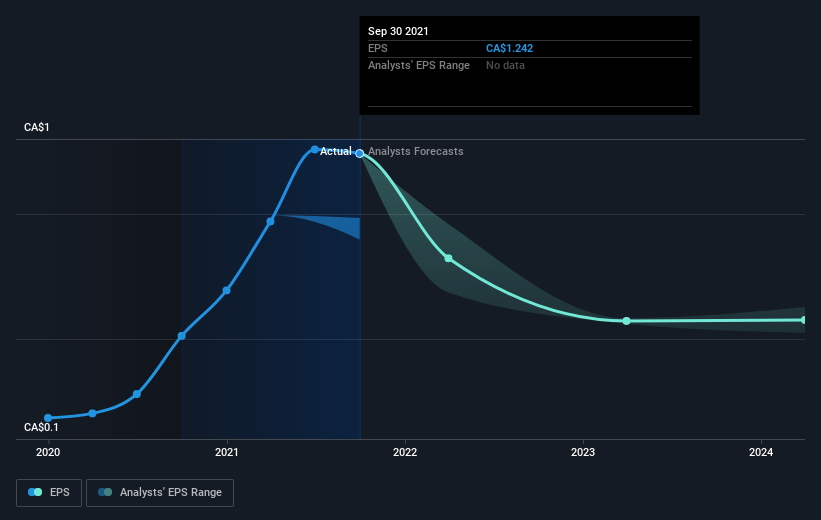
Task: Click the first EPS data point at 2020
Action: tap(48, 418)
